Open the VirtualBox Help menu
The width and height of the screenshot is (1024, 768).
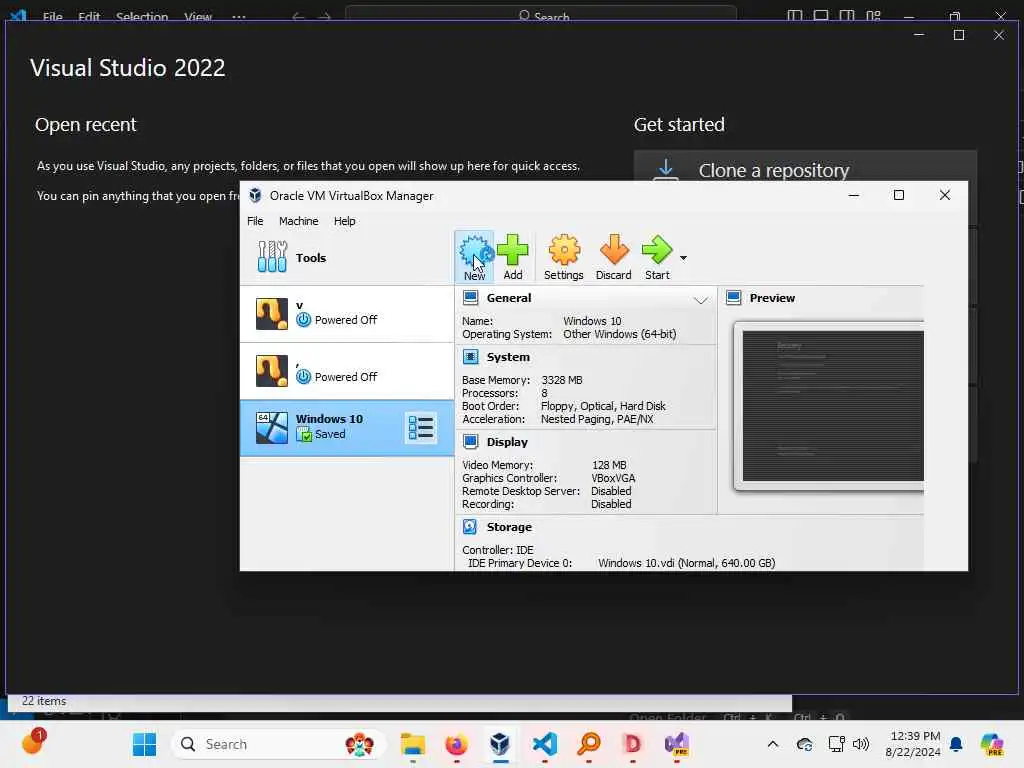[345, 221]
